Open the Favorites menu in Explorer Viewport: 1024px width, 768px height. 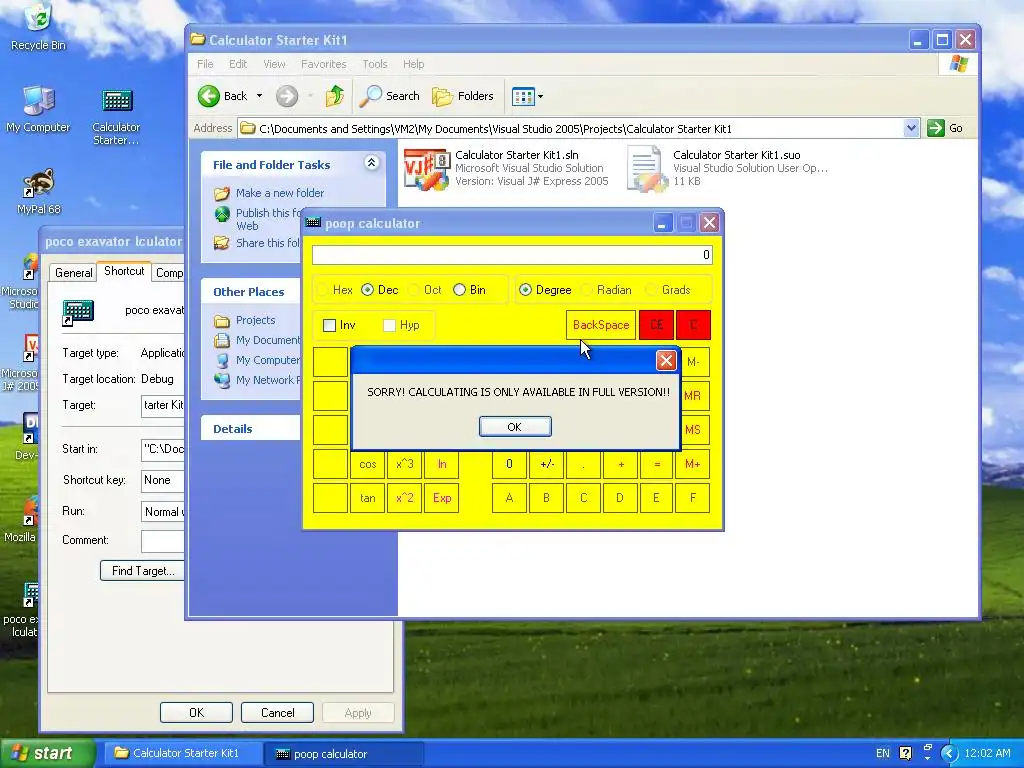(324, 64)
